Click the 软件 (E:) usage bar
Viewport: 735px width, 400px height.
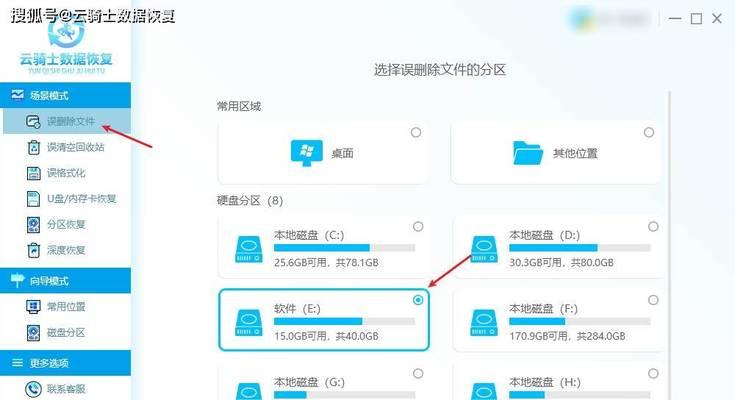pyautogui.click(x=345, y=322)
